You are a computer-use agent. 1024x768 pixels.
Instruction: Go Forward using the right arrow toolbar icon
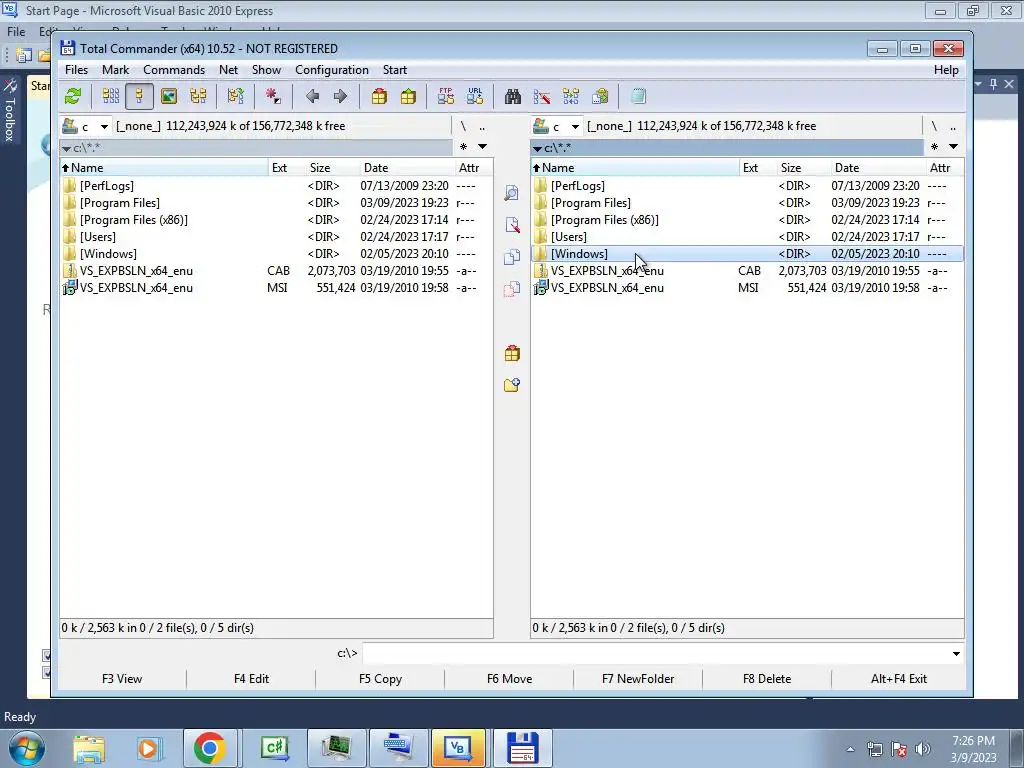pyautogui.click(x=340, y=97)
